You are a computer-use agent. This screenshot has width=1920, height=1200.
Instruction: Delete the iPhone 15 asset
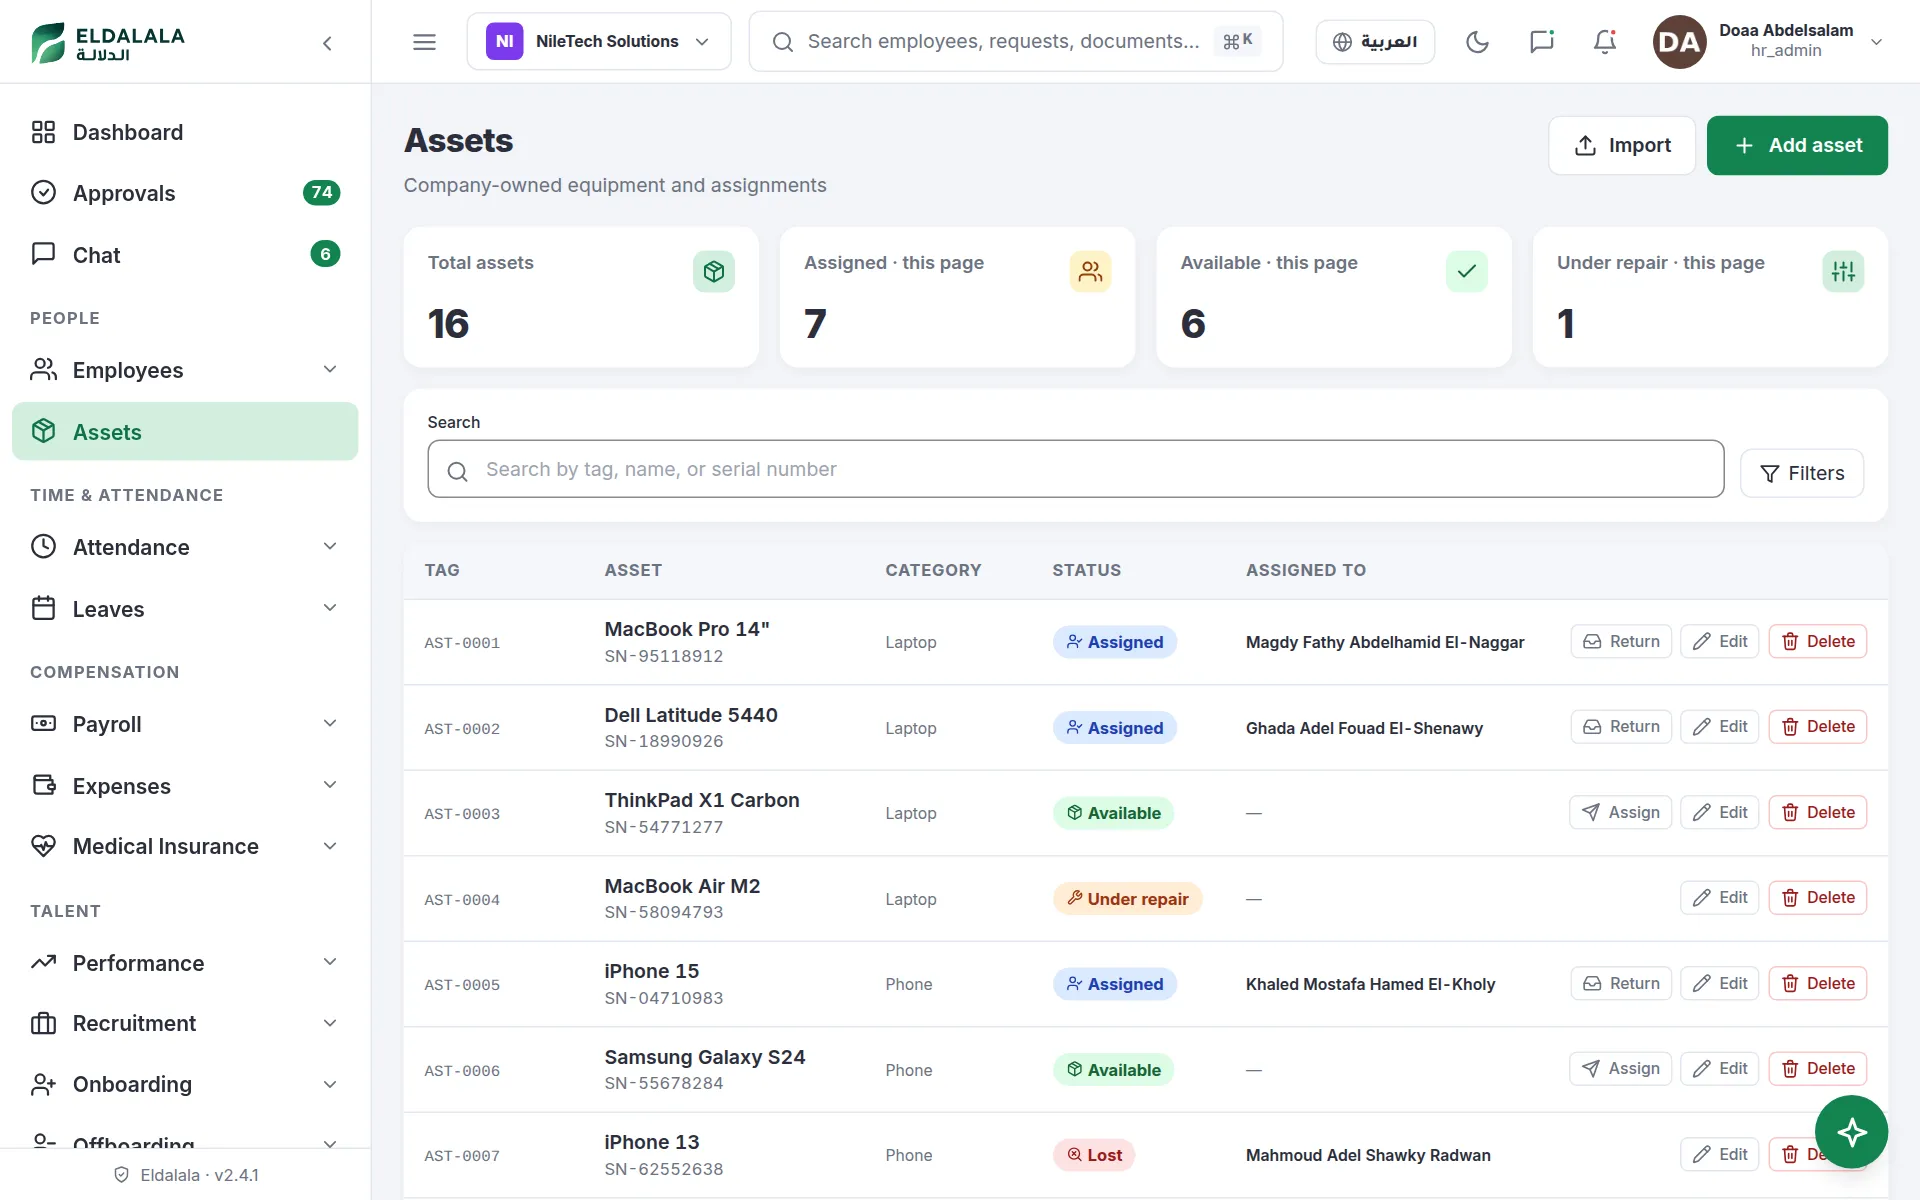pyautogui.click(x=1817, y=983)
